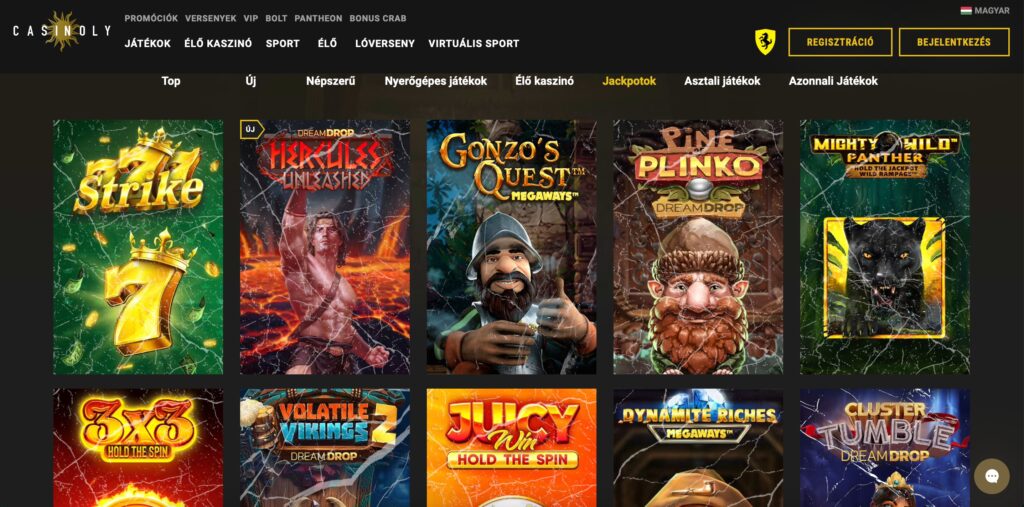Screen dimensions: 1024x507
Task: Open the Magyar language selector
Action: (985, 10)
